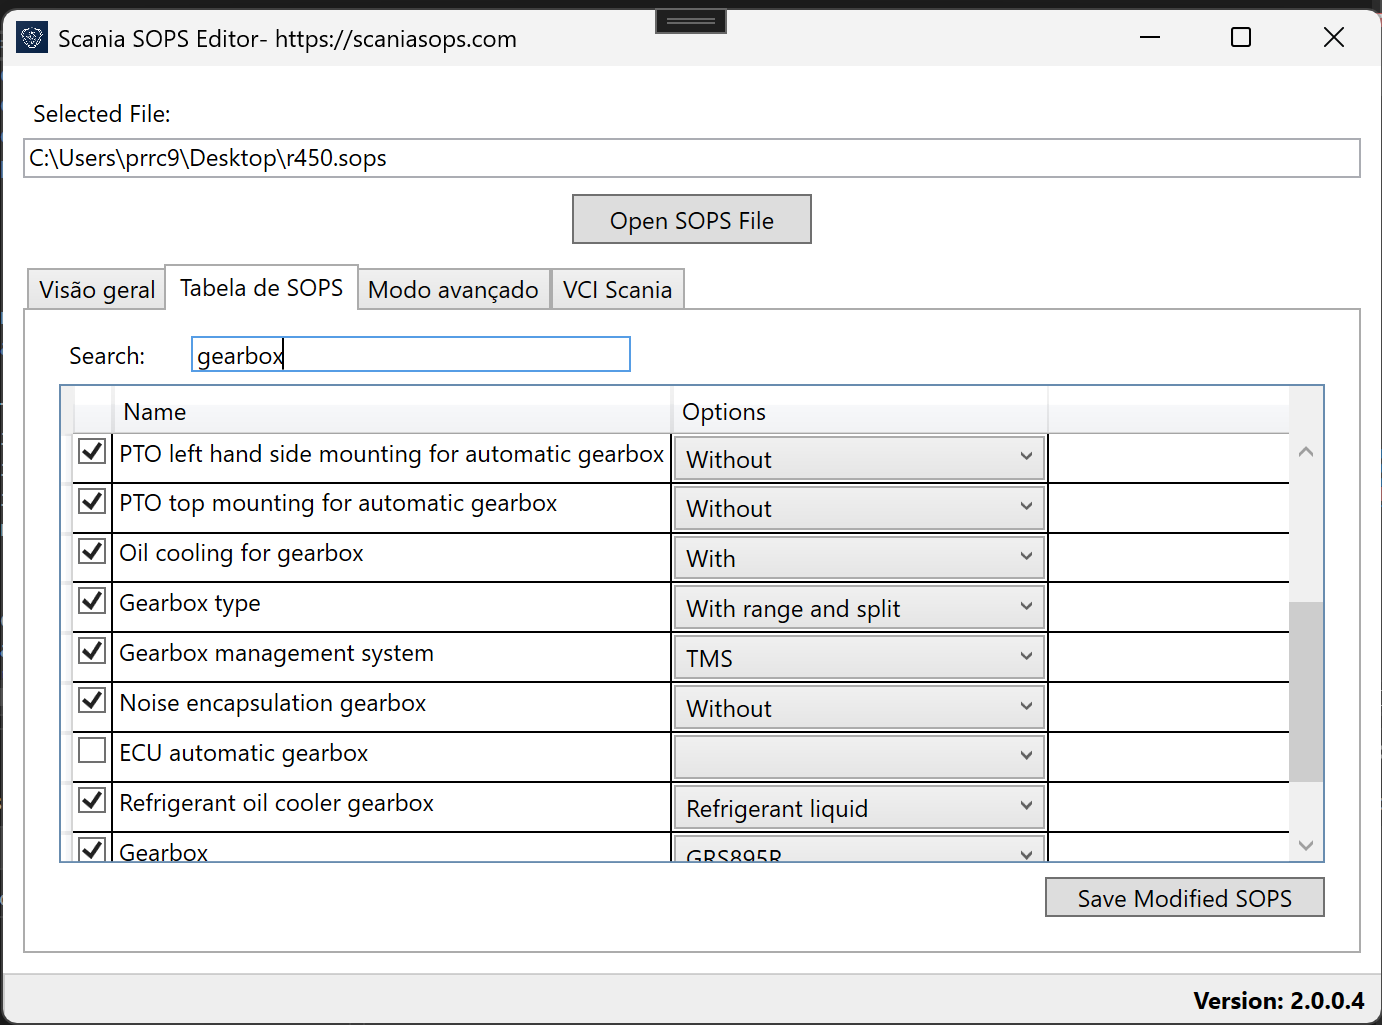
Task: Click inside the gearbox search field
Action: pyautogui.click(x=410, y=354)
